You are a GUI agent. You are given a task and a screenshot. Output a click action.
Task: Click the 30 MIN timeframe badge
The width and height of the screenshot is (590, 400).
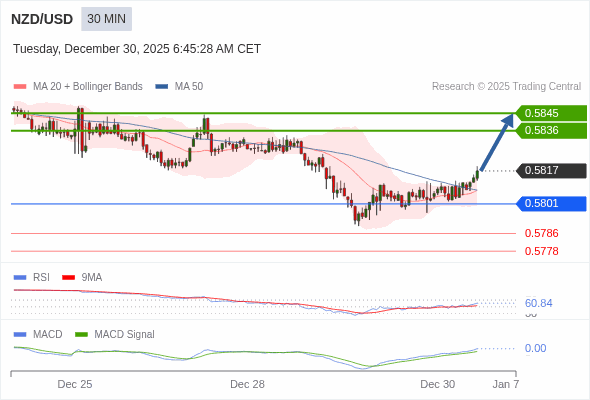(106, 19)
